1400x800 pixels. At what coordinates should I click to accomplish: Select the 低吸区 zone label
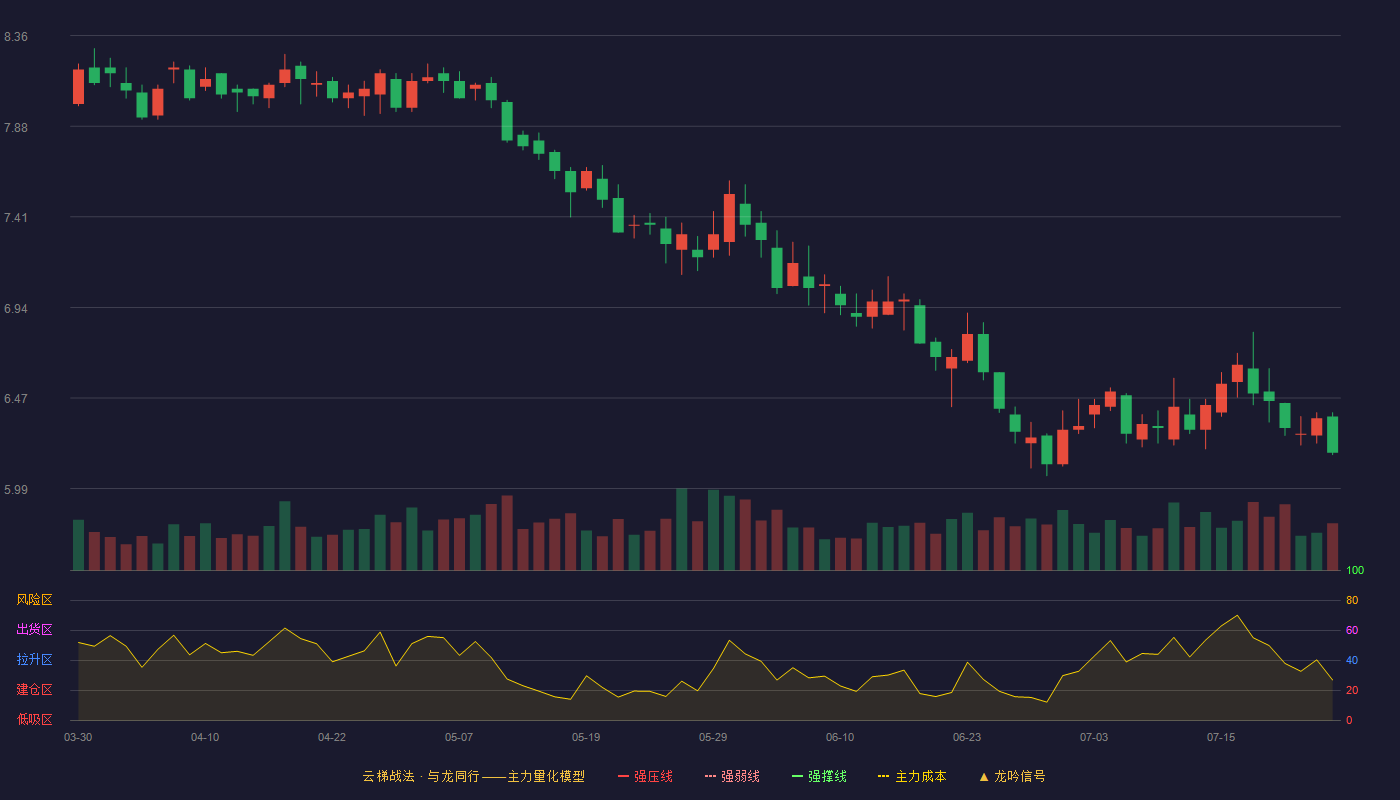click(34, 720)
